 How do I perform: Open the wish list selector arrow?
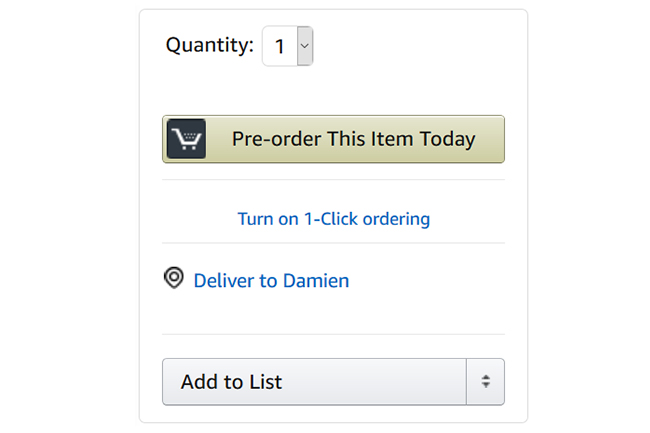485,381
